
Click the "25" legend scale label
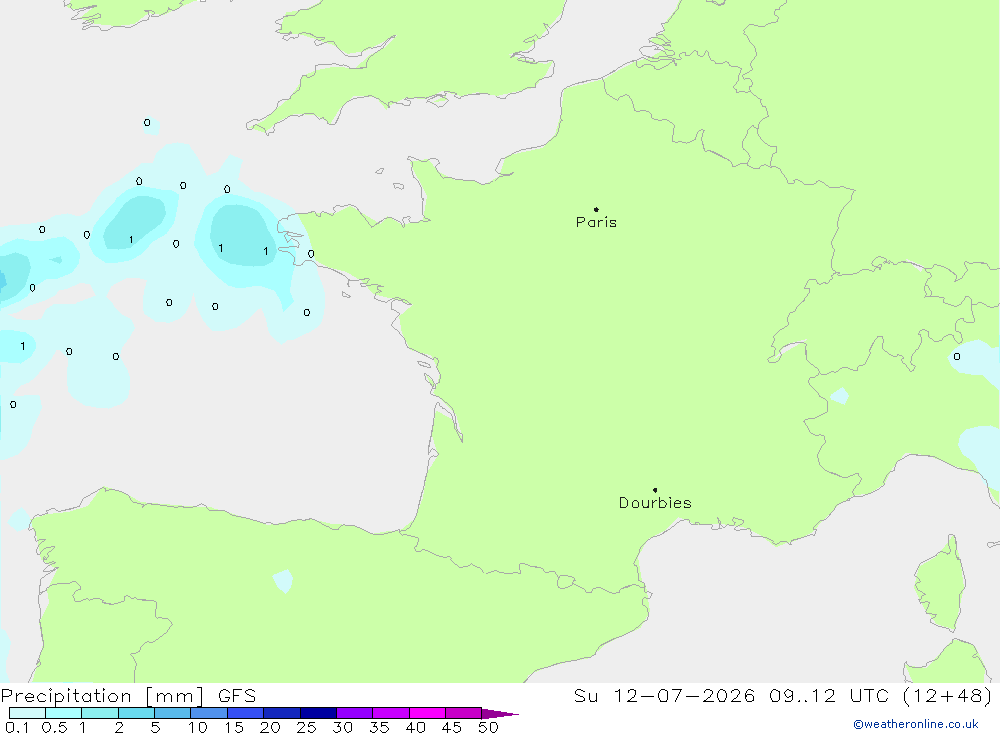click(x=307, y=727)
